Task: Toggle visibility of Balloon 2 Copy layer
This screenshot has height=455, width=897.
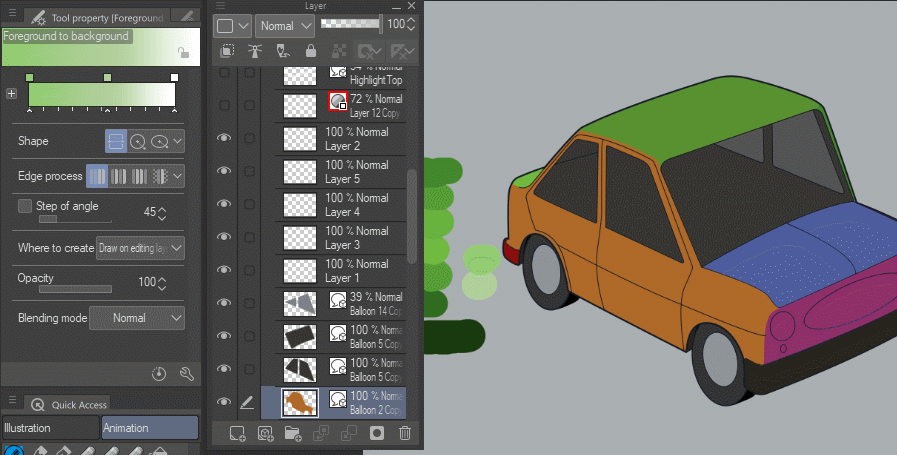Action: pos(224,402)
